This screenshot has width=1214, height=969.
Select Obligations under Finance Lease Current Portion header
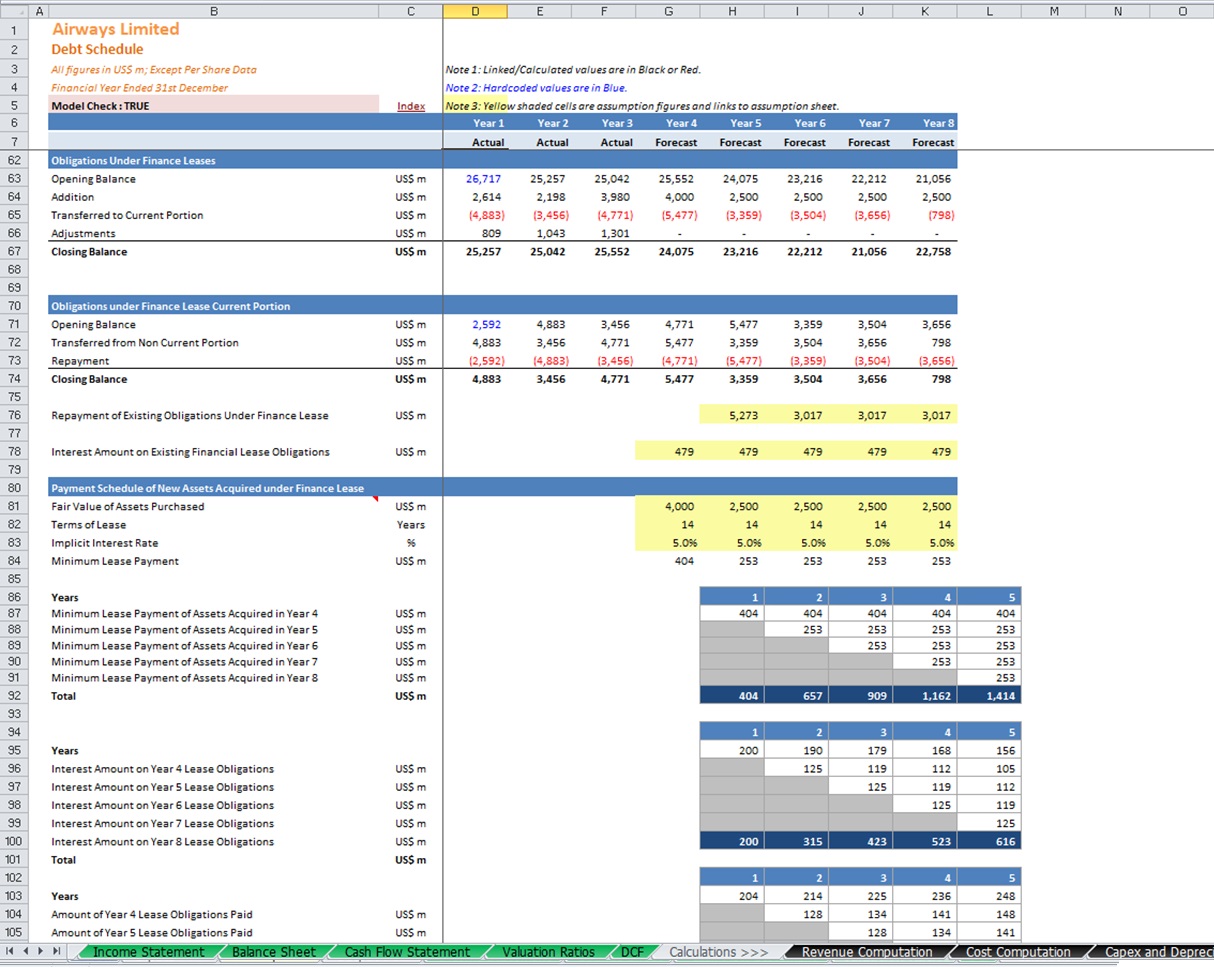170,306
